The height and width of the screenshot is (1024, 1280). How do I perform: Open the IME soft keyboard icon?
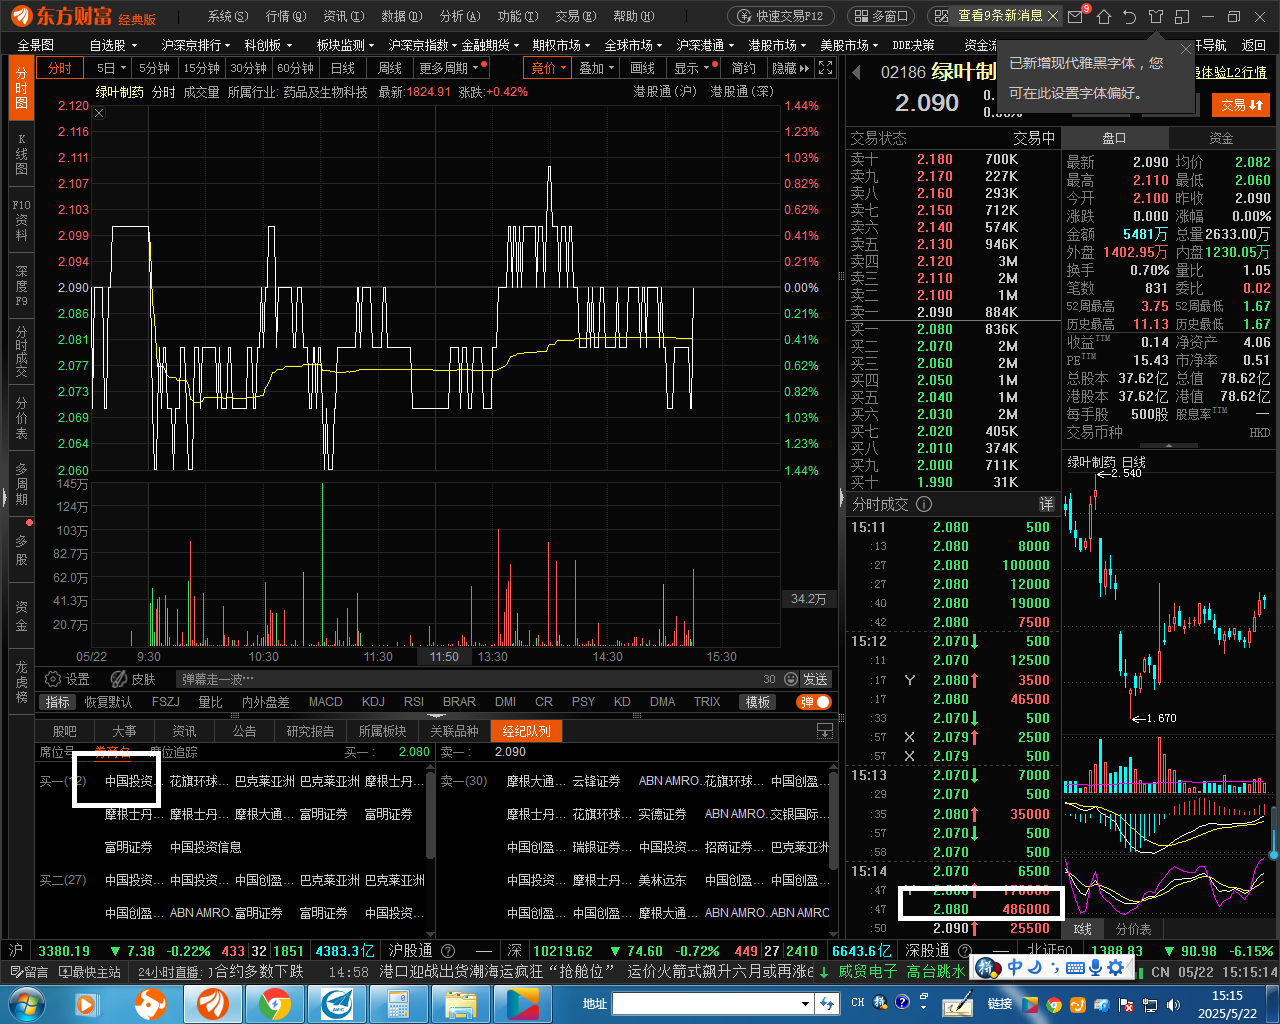coord(1075,967)
